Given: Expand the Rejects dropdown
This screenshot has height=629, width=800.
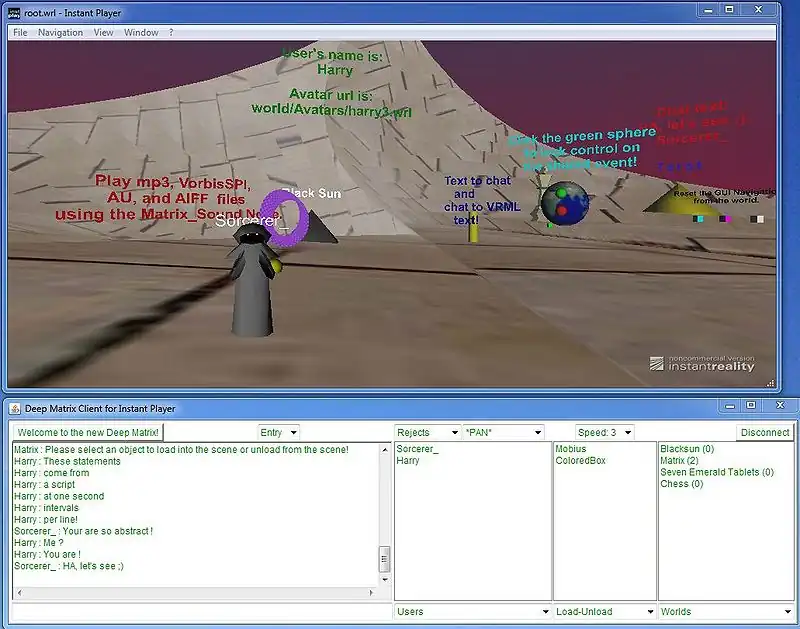Looking at the screenshot, I should [x=426, y=432].
